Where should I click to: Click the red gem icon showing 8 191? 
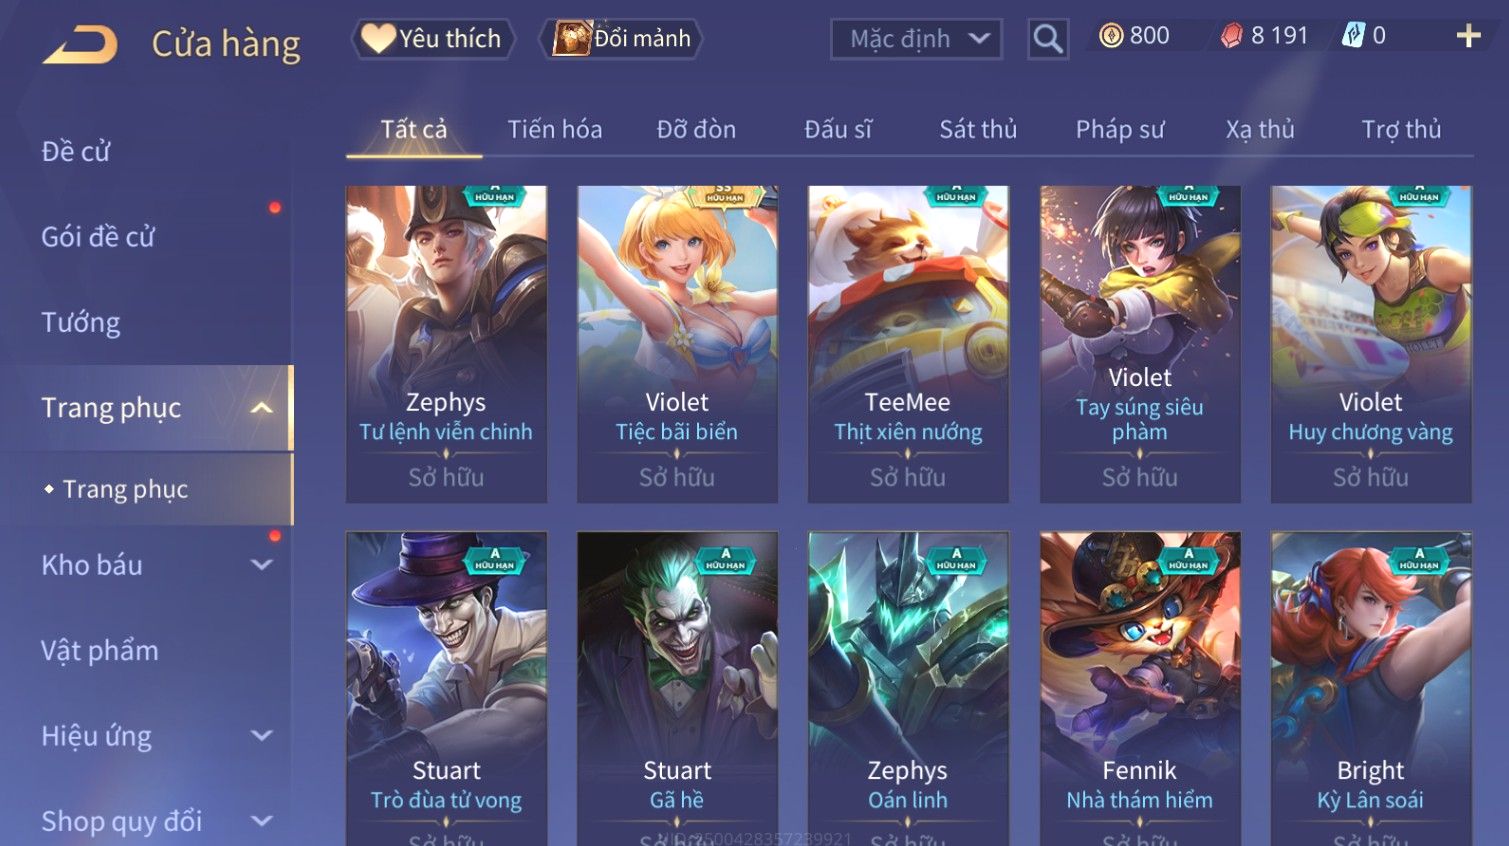(x=1232, y=36)
